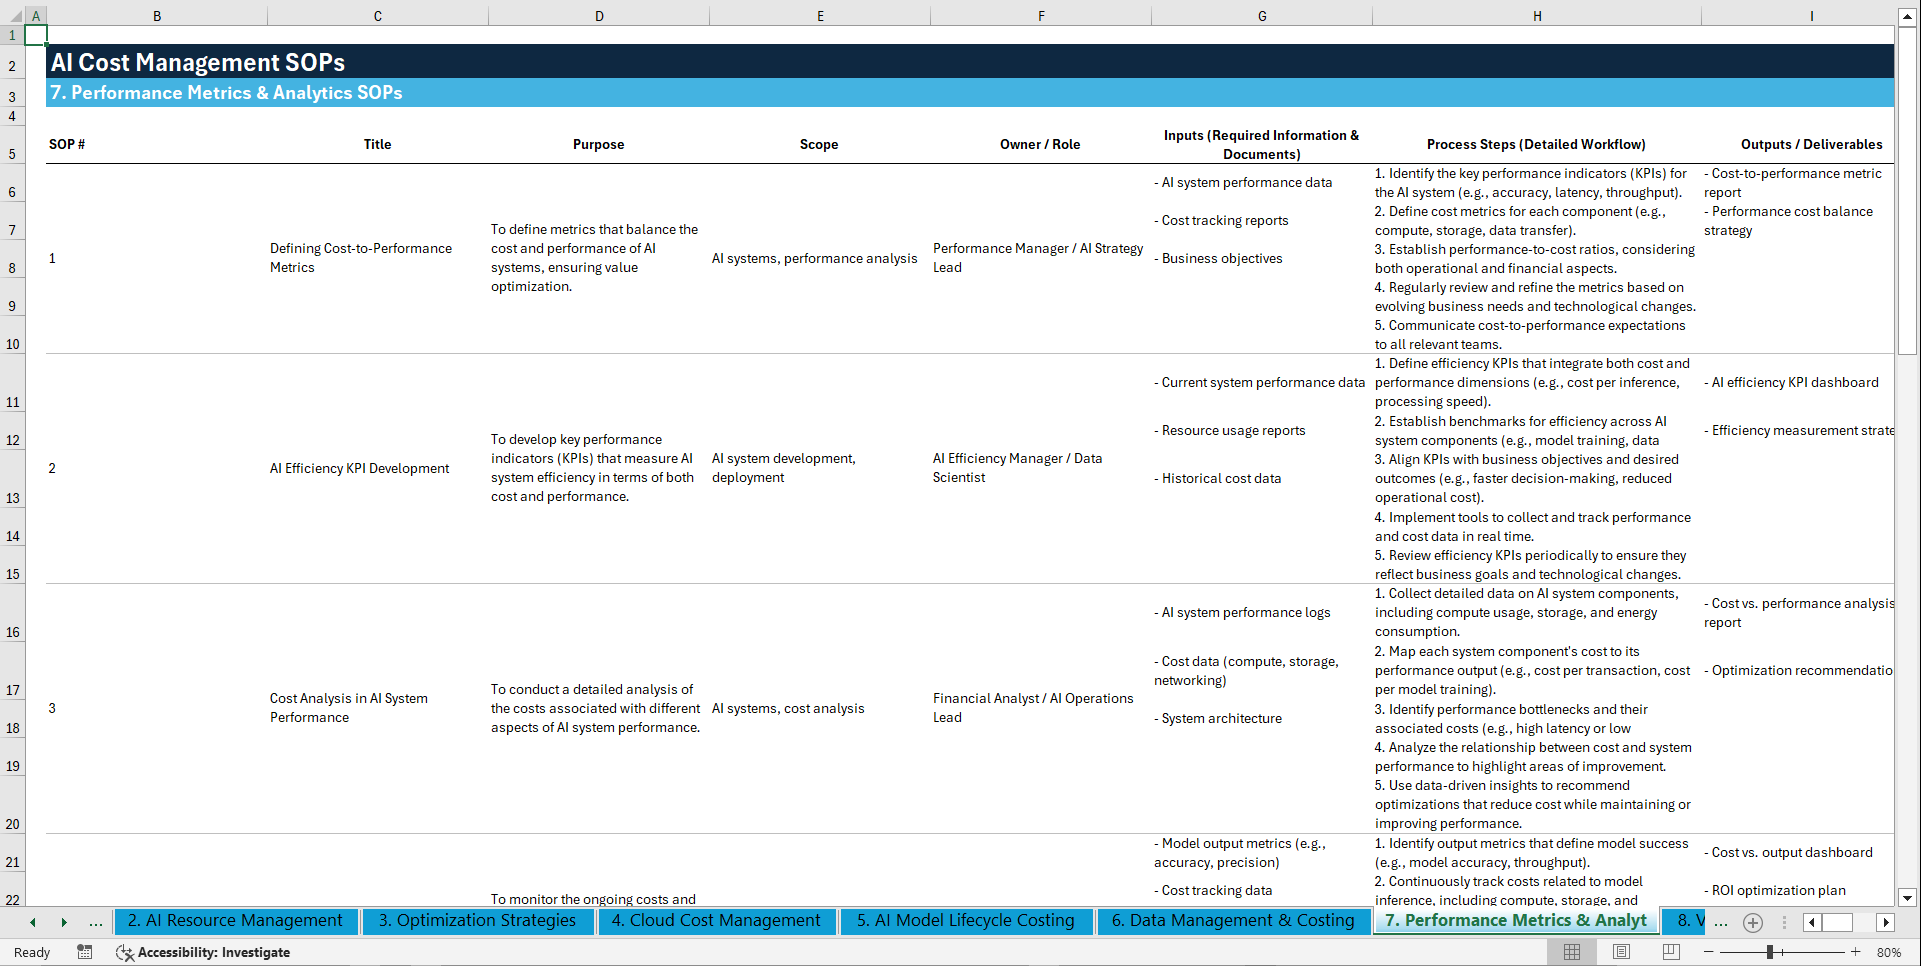Viewport: 1921px width, 966px height.
Task: Select column E by clicking its header
Action: click(x=820, y=15)
